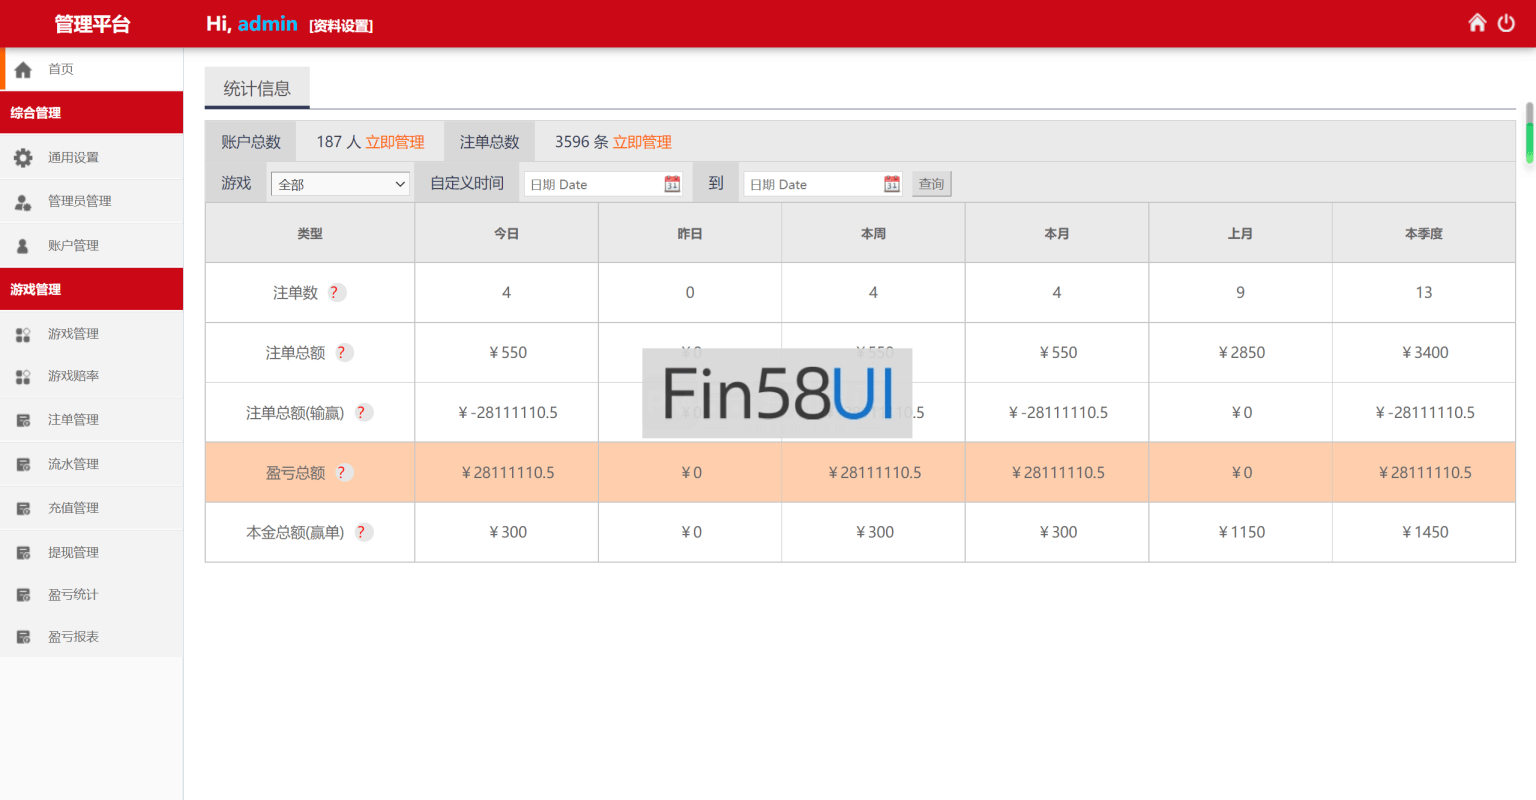Open the 资料设置 link in header
1536x800 pixels.
[341, 26]
